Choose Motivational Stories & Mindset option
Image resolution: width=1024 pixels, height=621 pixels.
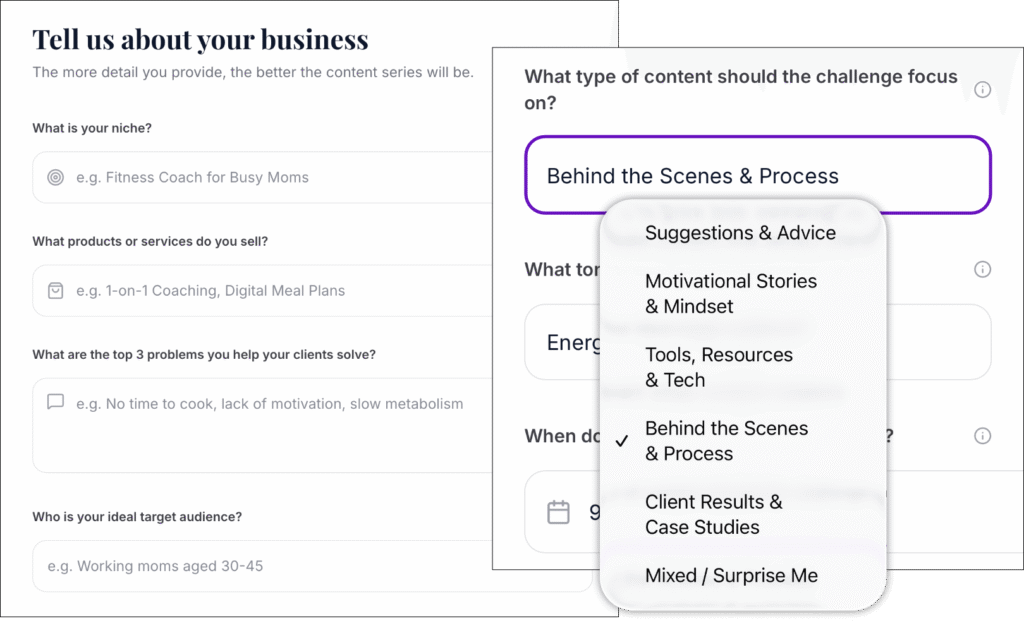[731, 294]
